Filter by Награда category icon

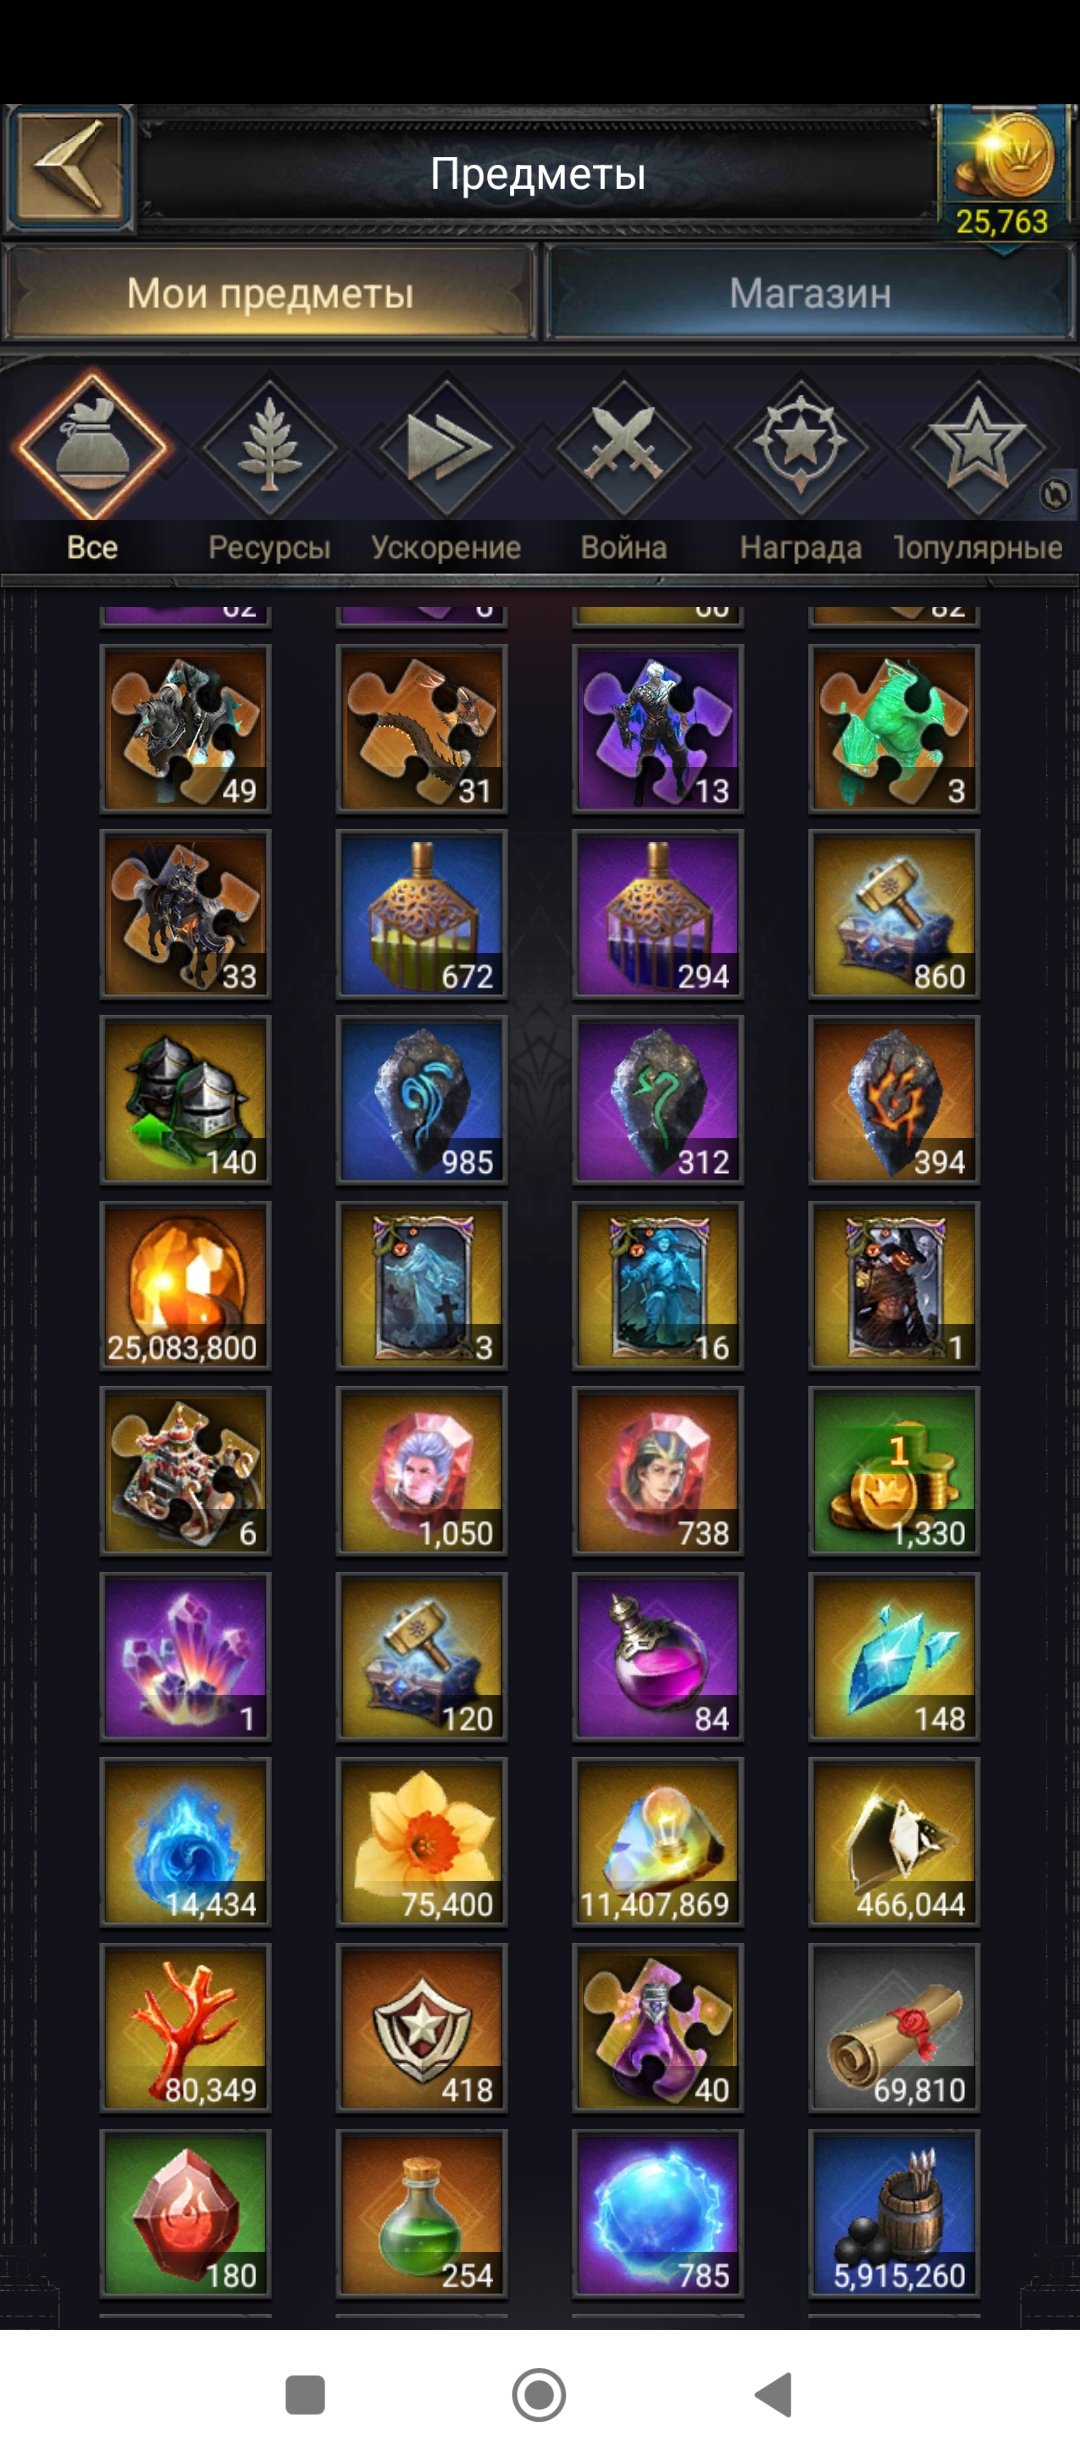pos(801,447)
